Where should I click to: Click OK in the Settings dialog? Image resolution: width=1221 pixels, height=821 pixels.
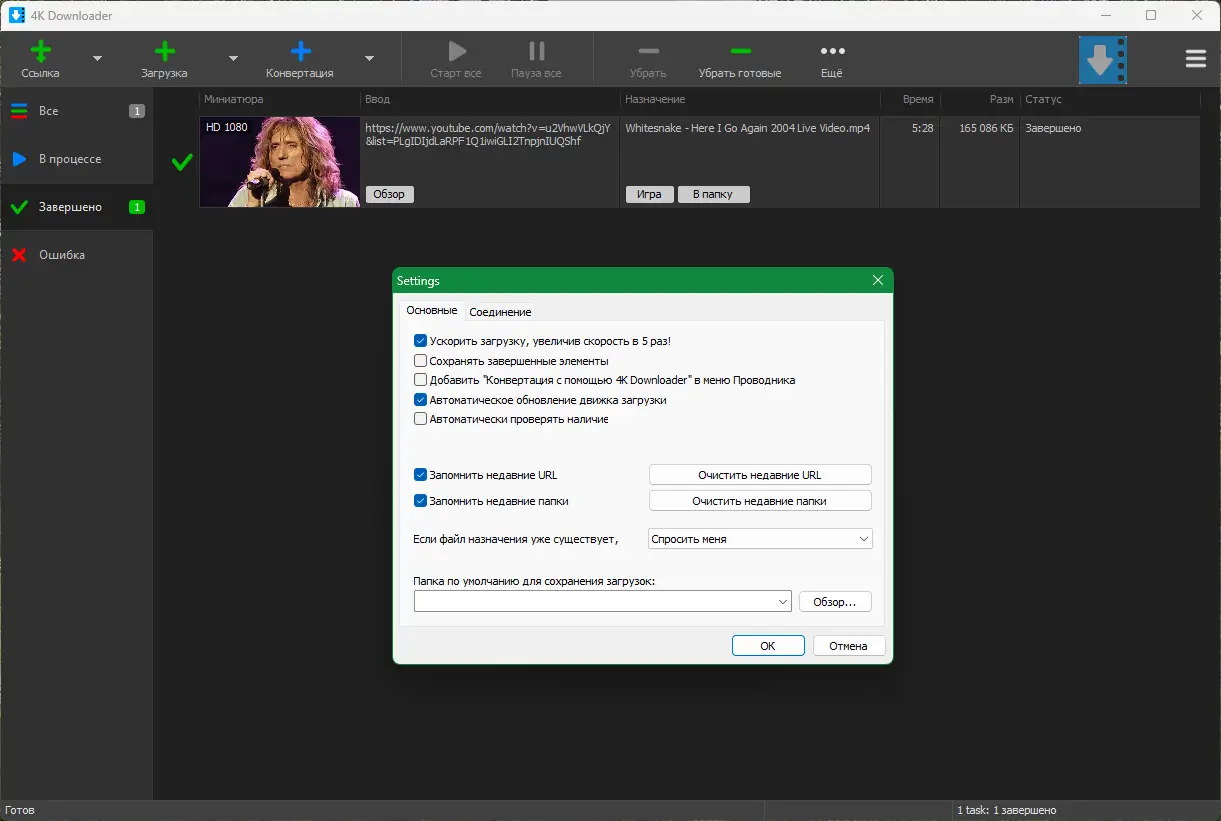768,646
